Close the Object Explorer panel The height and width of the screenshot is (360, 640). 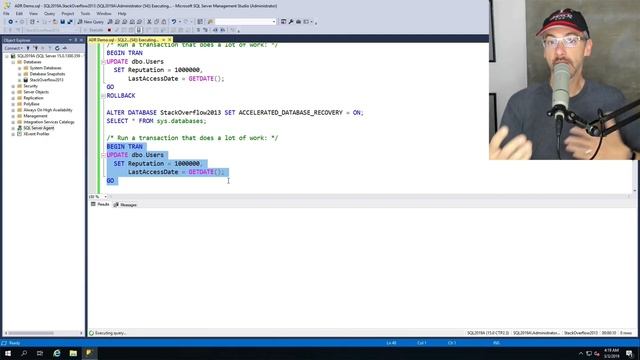tap(81, 40)
